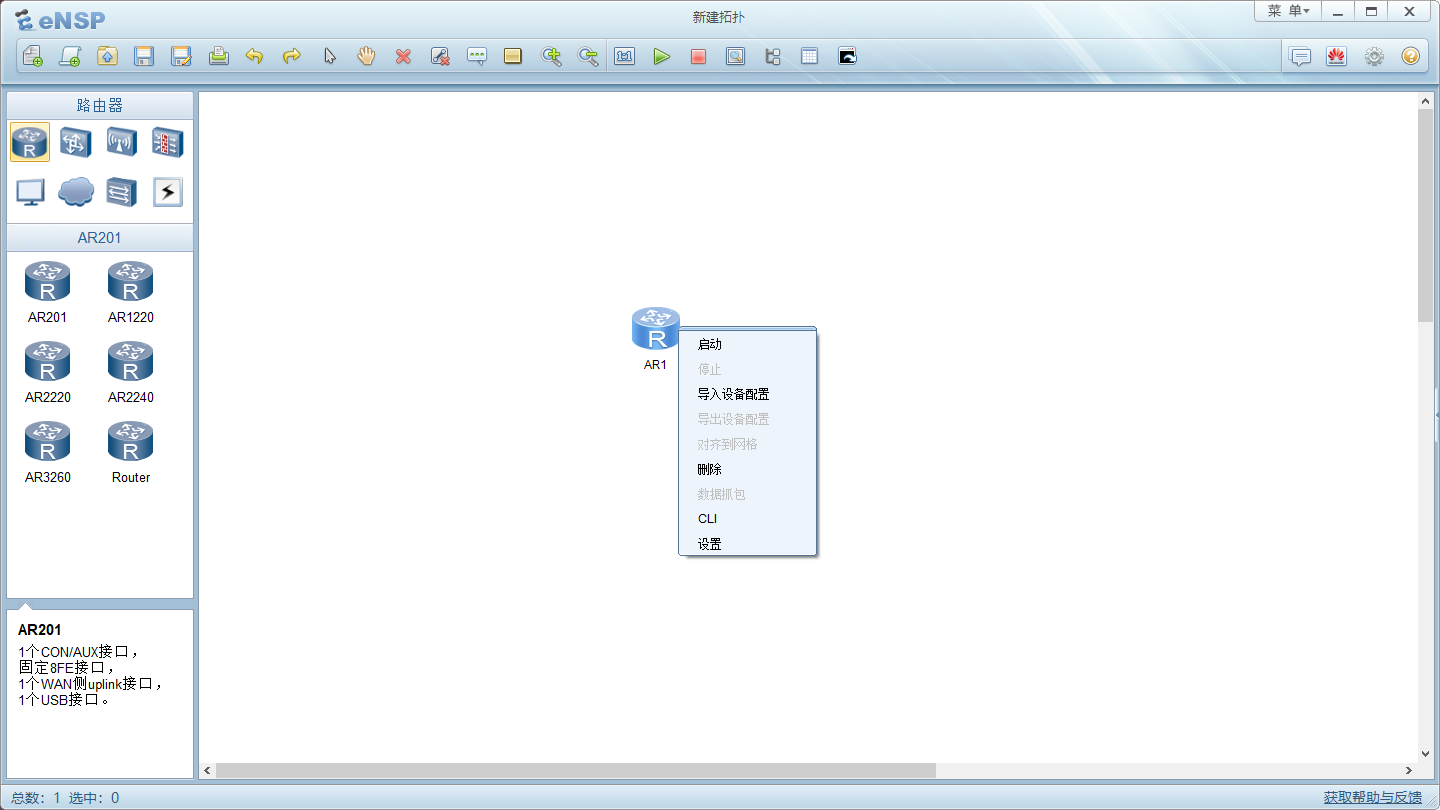Pick the AR1220 router model
The image size is (1440, 810).
click(131, 292)
